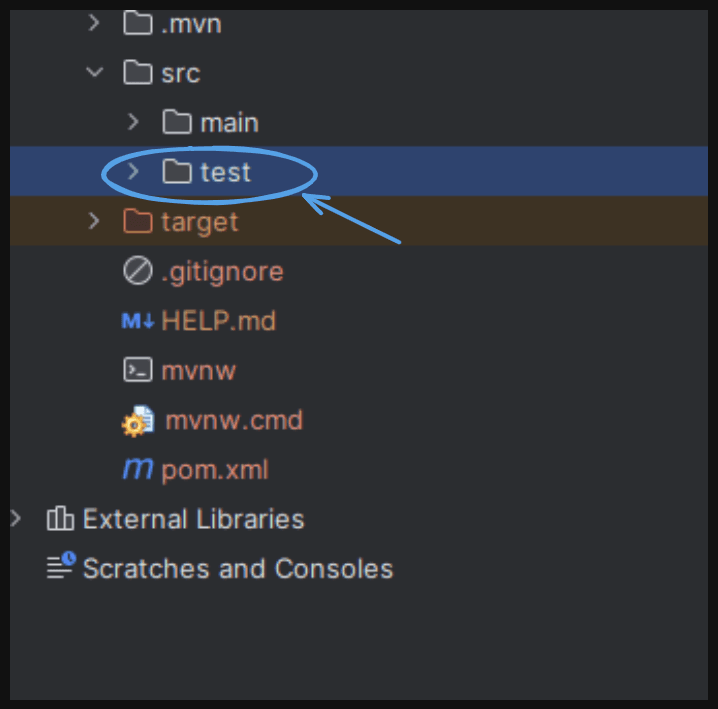Click the gear file icon for mvnw.cmd
Image resolution: width=718 pixels, height=709 pixels.
pyautogui.click(x=138, y=420)
